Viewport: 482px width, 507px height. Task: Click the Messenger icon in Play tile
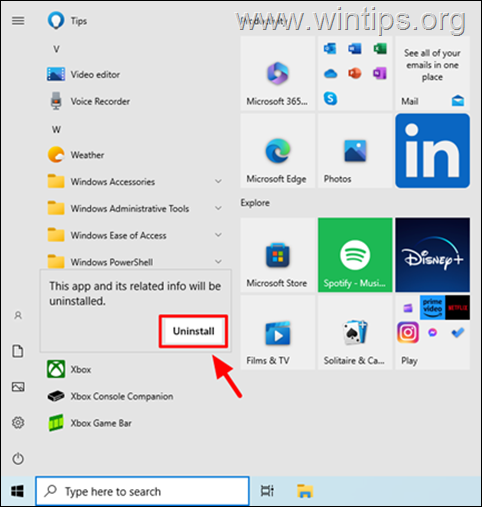[x=432, y=332]
